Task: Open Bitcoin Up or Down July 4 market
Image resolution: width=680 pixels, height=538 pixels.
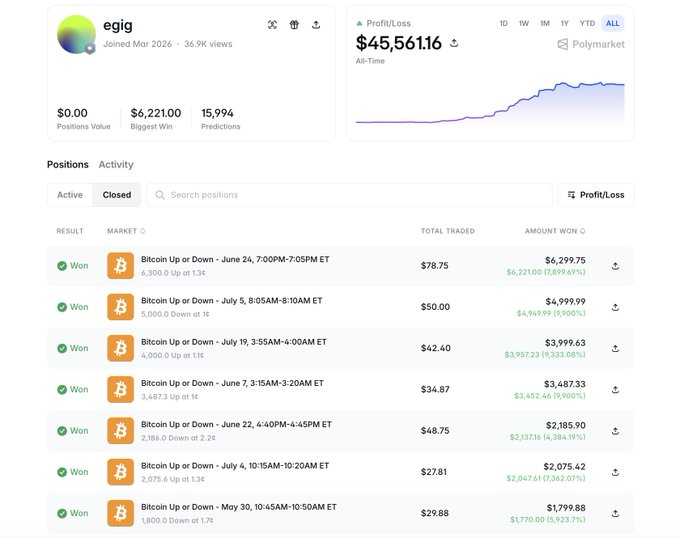Action: [x=235, y=465]
